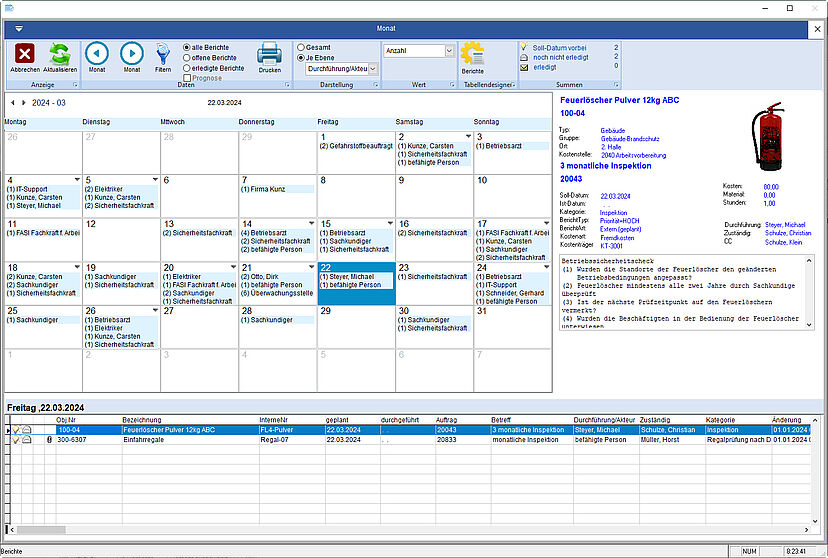Click the horizontal scrollbar below the table
The width and height of the screenshot is (828, 558).
[x=400, y=529]
